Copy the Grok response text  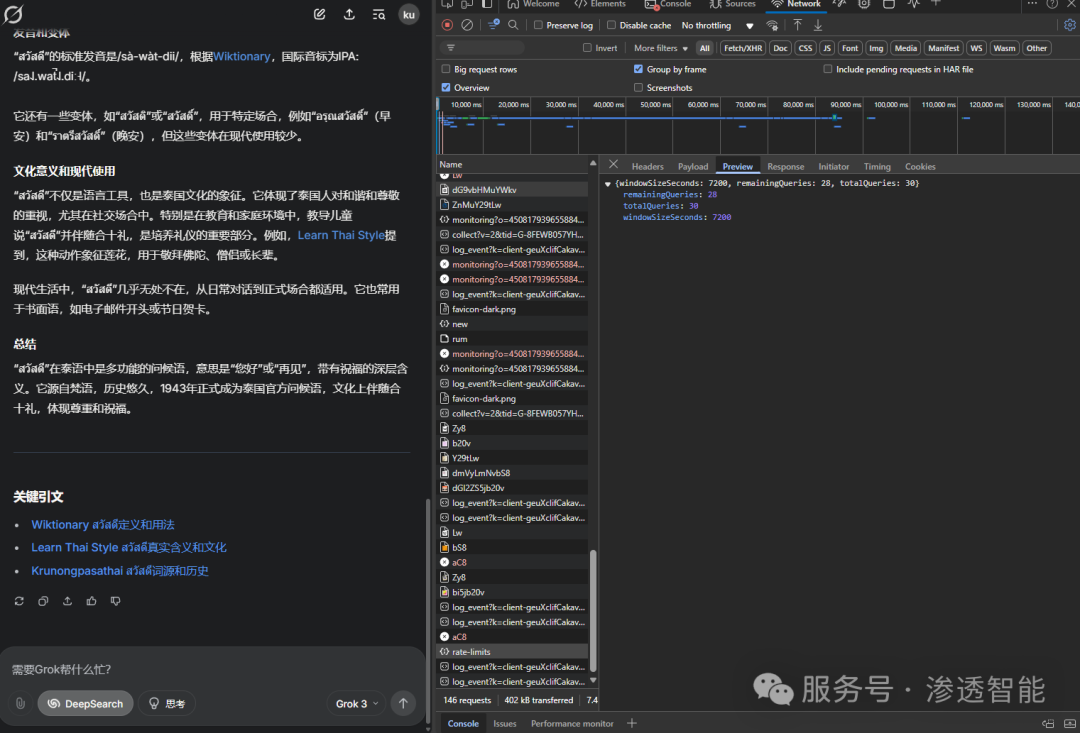point(43,601)
